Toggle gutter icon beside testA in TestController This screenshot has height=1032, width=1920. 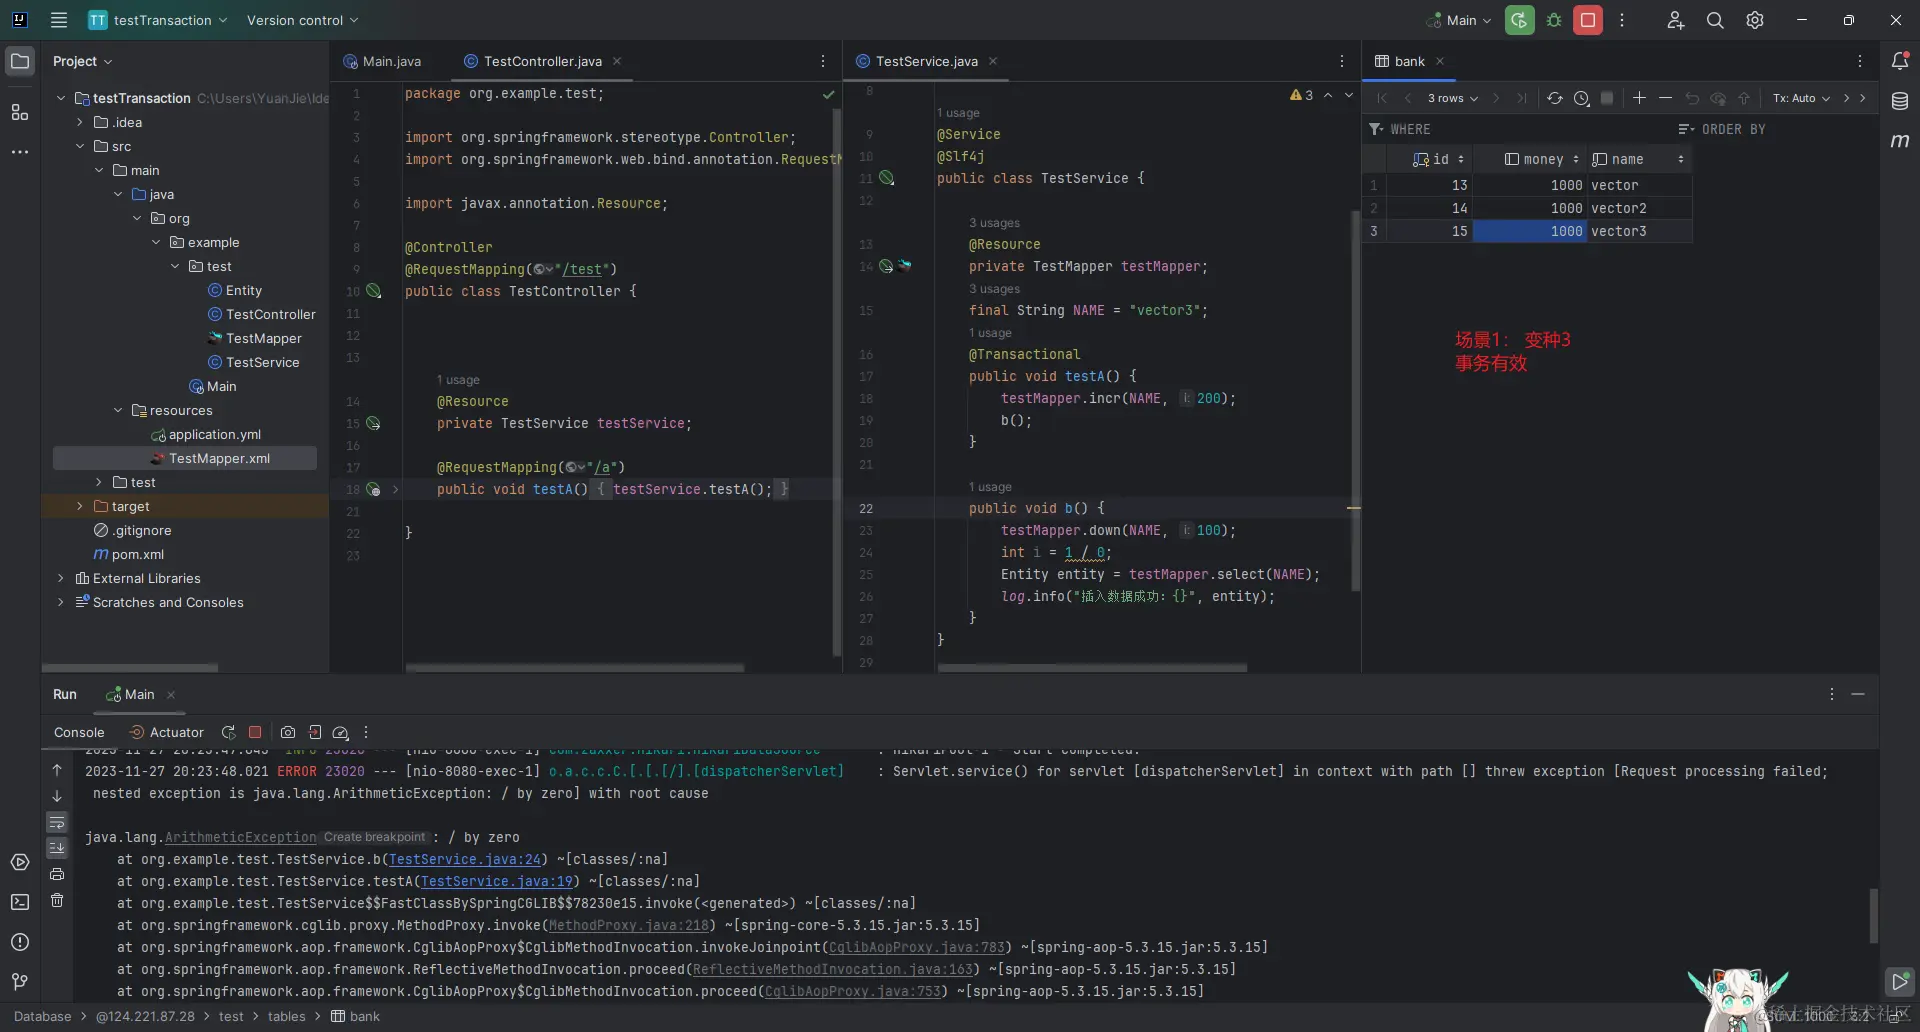pyautogui.click(x=373, y=490)
